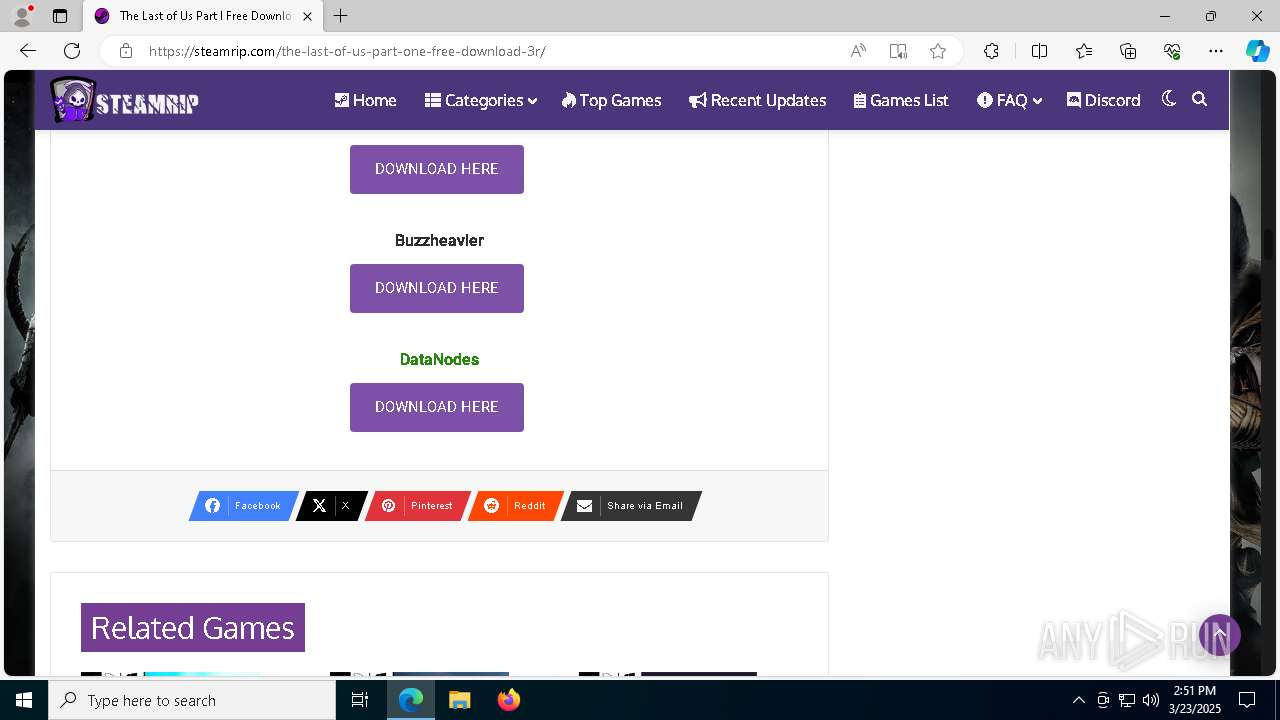Open the Windows Start menu
Image resolution: width=1280 pixels, height=720 pixels.
24,700
